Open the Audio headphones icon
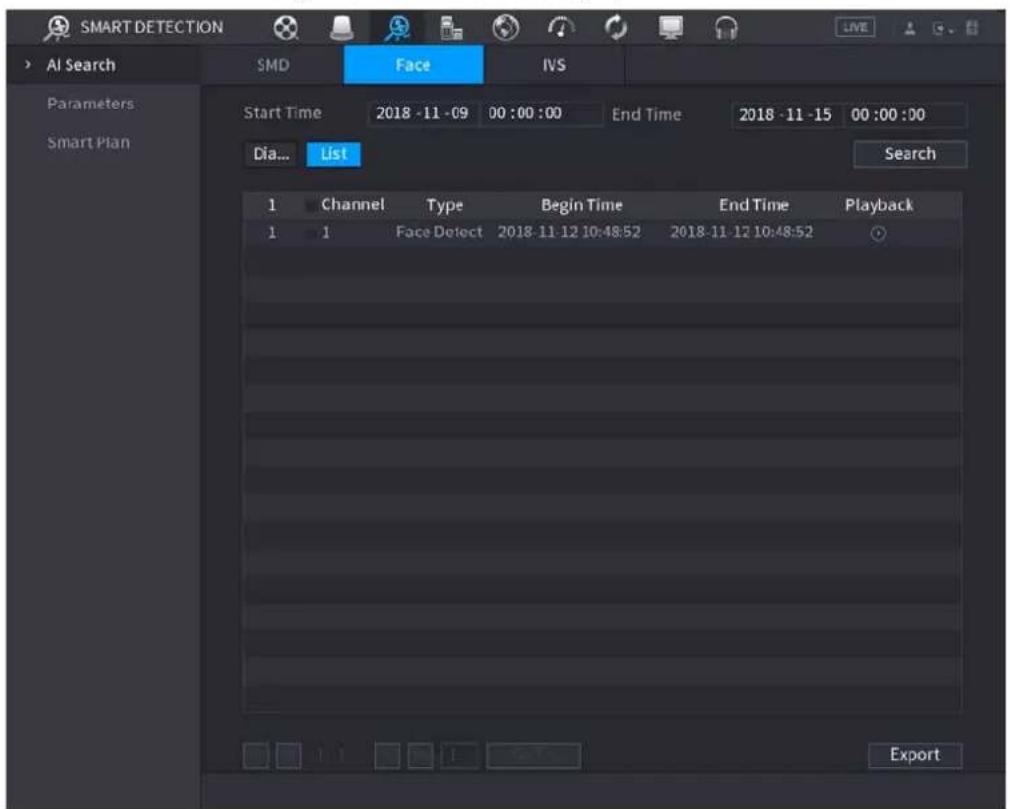 (x=726, y=28)
